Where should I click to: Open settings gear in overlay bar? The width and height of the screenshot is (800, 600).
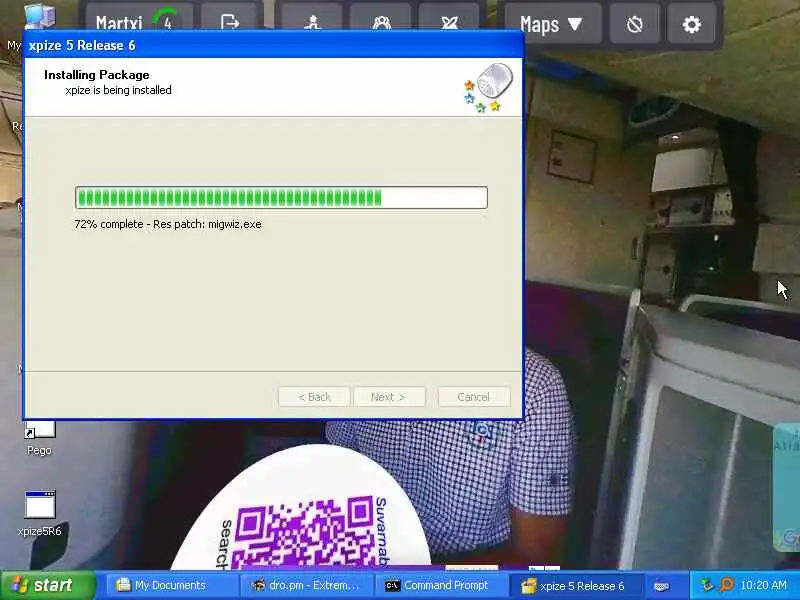click(x=691, y=24)
